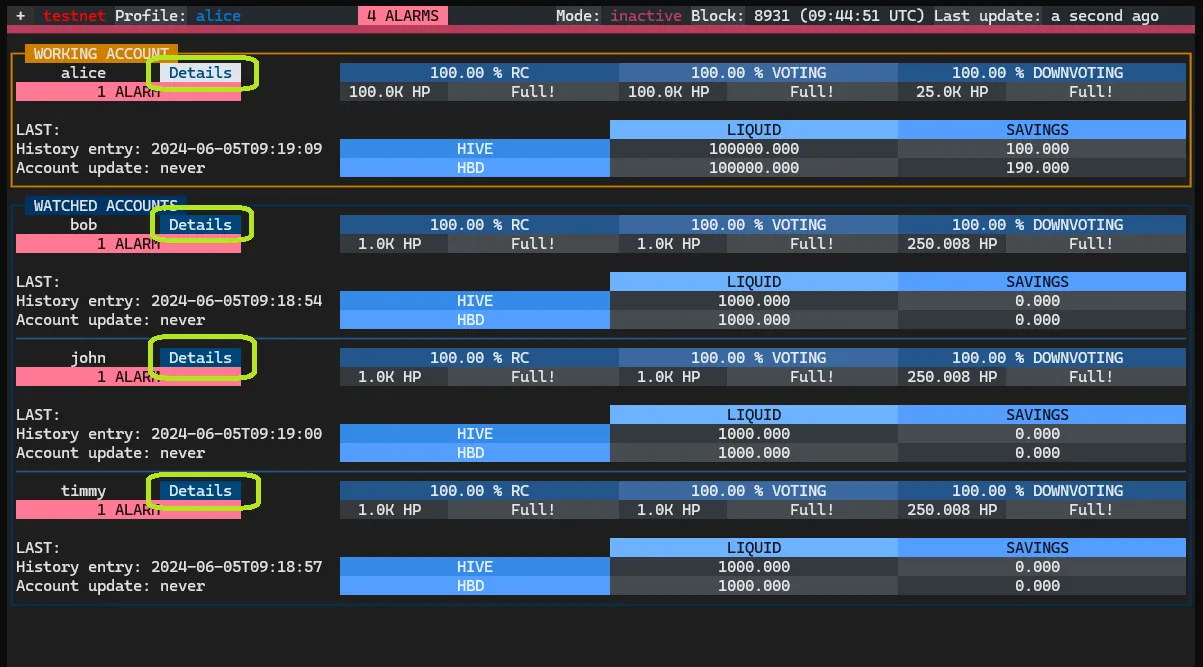The height and width of the screenshot is (667, 1203).
Task: Click john's history entry 2024-06-05T09:19:00
Action: tap(169, 434)
